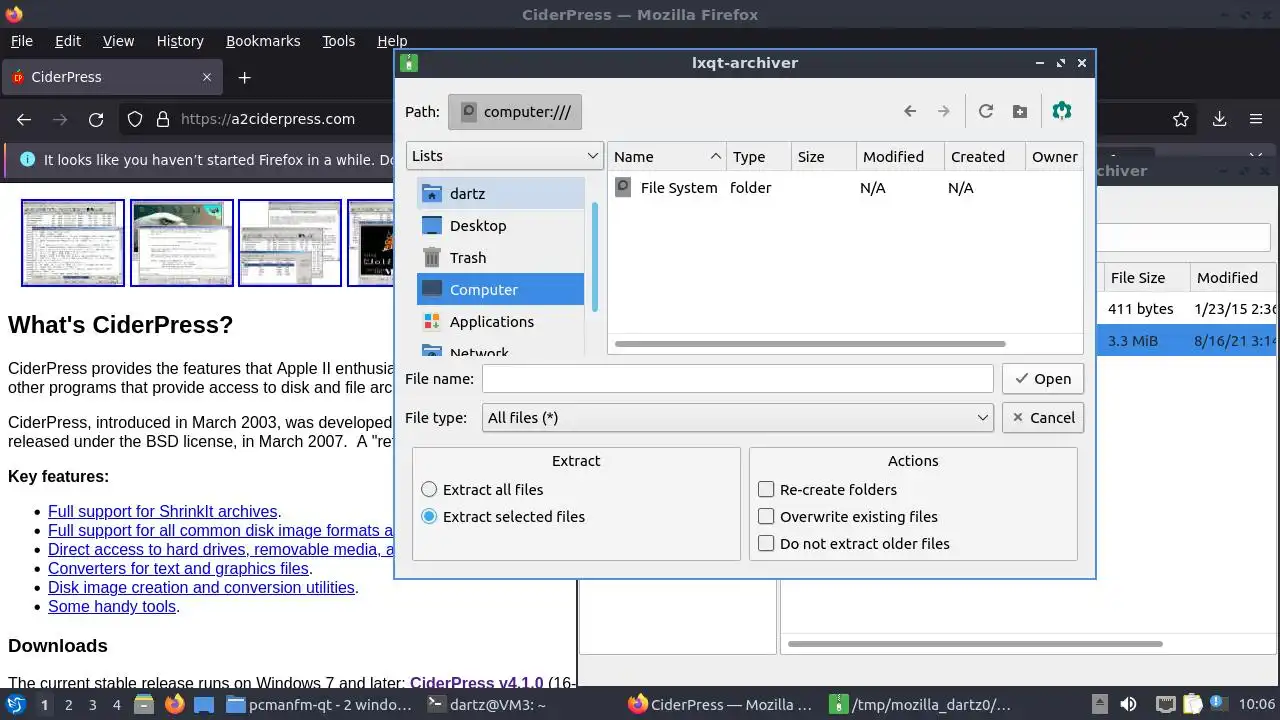Switch to pcmanfm-qt taskbar window
Image resolution: width=1280 pixels, height=720 pixels.
pyautogui.click(x=318, y=705)
